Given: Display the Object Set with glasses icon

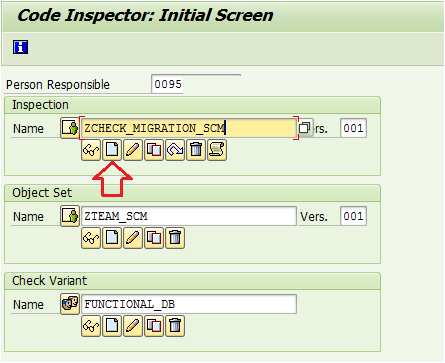Looking at the screenshot, I should coord(91,238).
